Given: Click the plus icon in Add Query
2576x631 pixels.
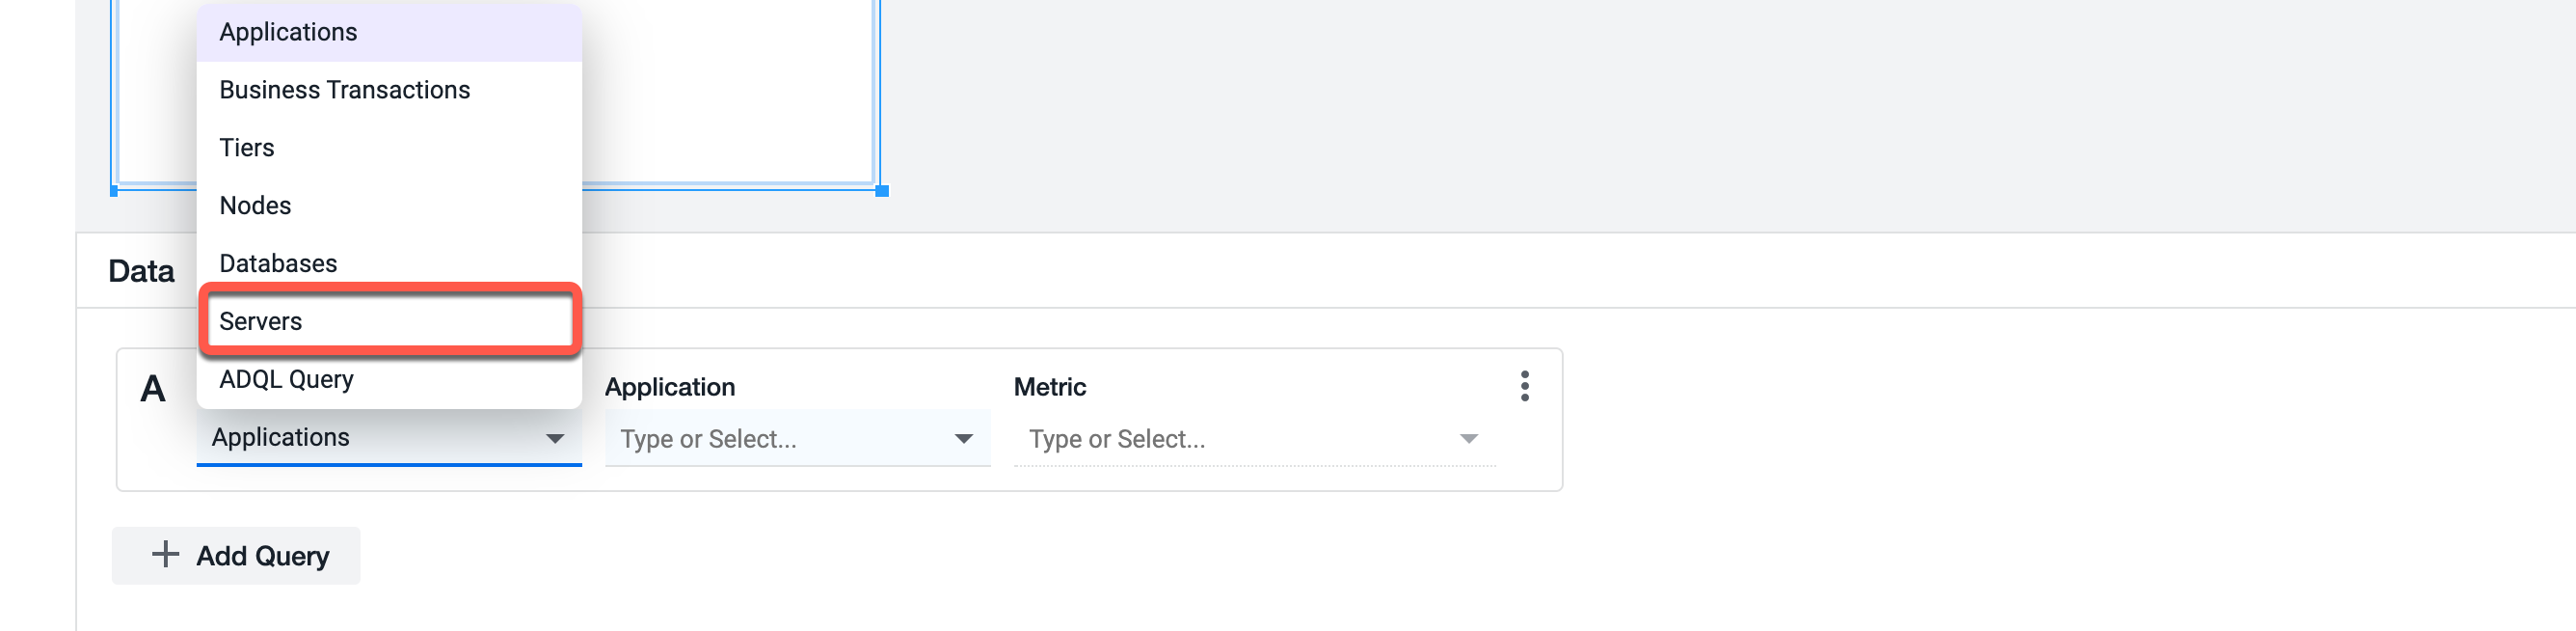Looking at the screenshot, I should tap(165, 554).
